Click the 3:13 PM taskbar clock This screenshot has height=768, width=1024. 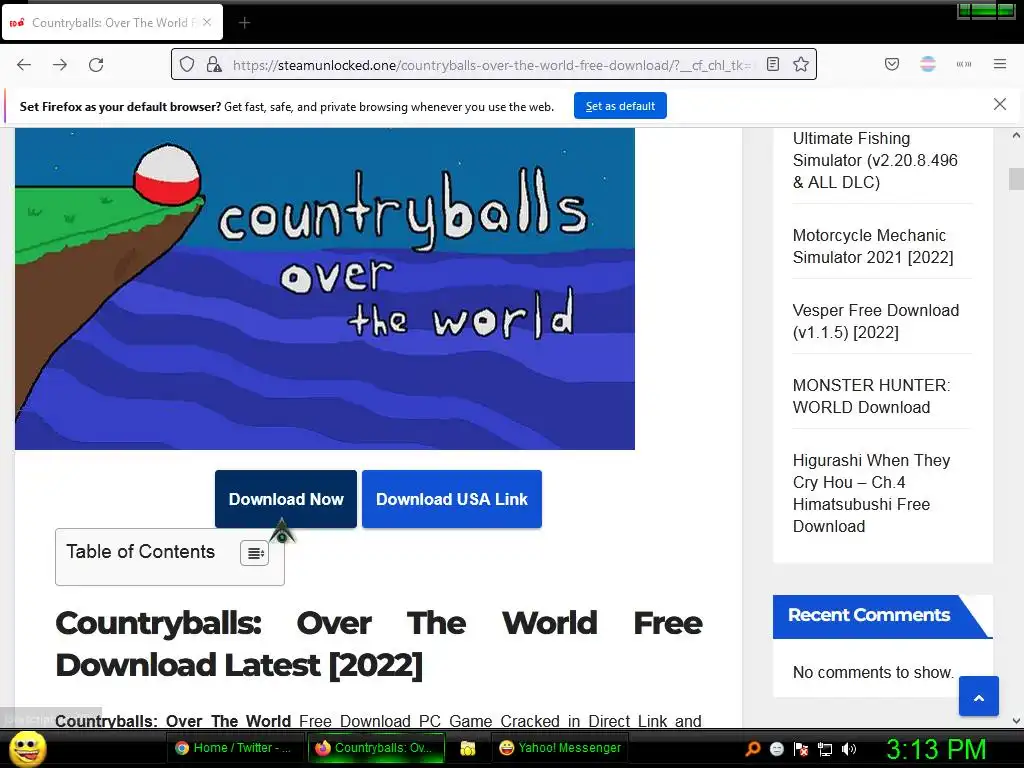point(936,749)
